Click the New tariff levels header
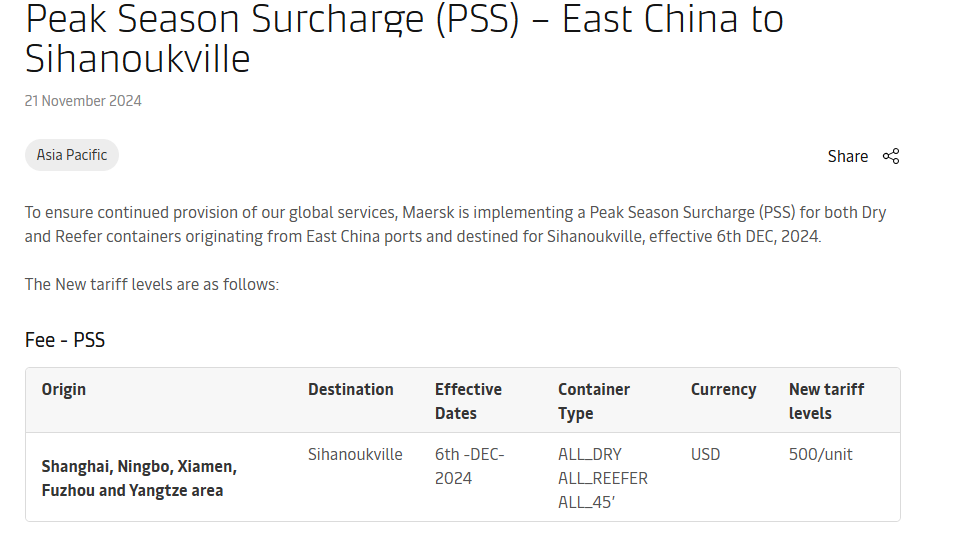This screenshot has height=539, width=953. click(826, 401)
